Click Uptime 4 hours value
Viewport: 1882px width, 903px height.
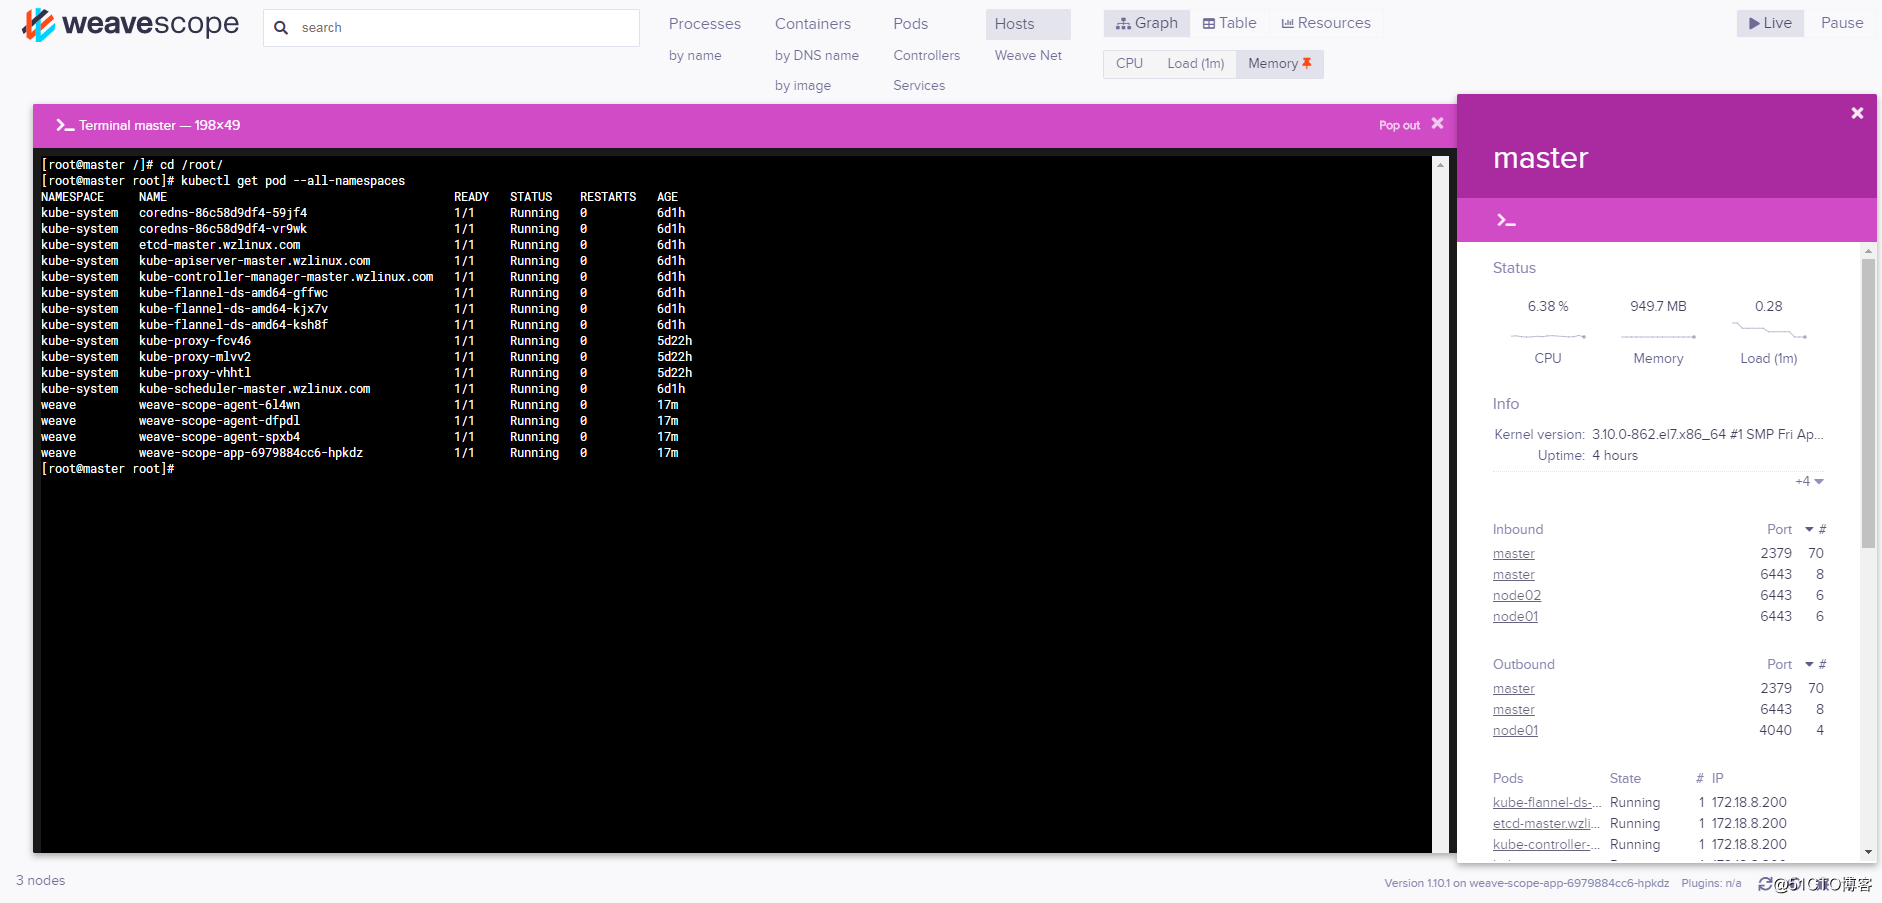1615,456
